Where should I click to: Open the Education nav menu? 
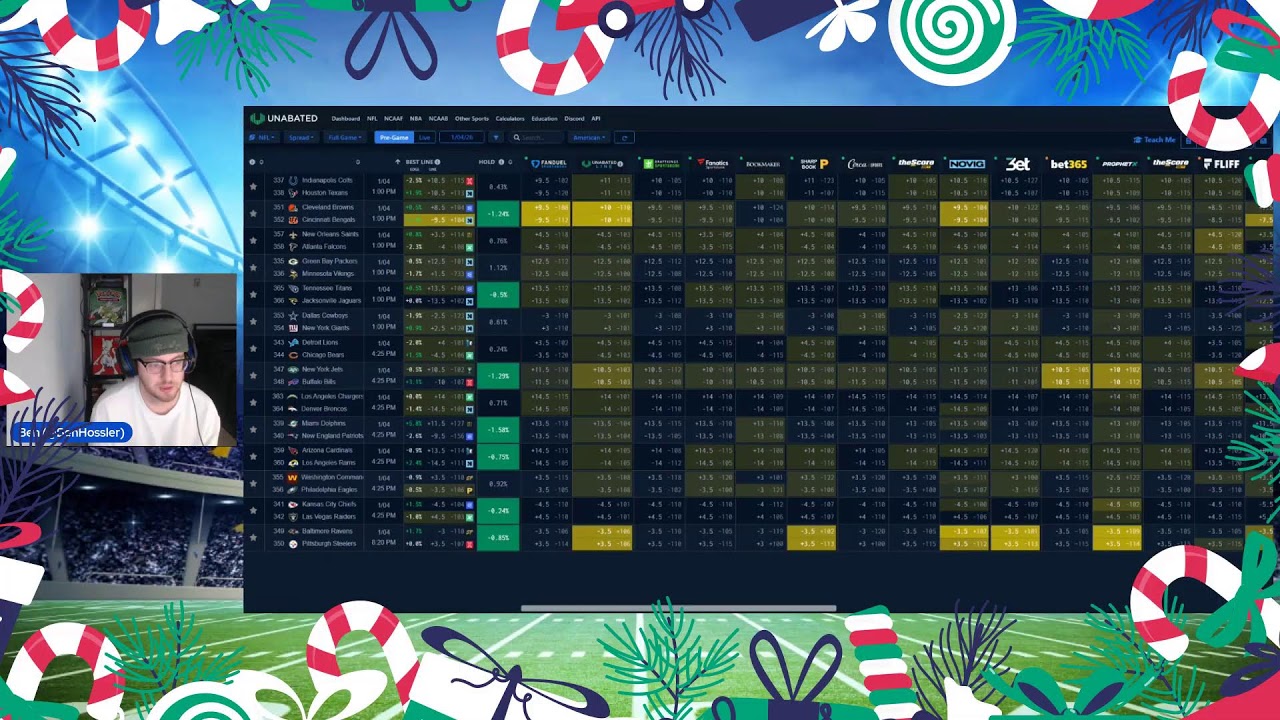pos(544,119)
